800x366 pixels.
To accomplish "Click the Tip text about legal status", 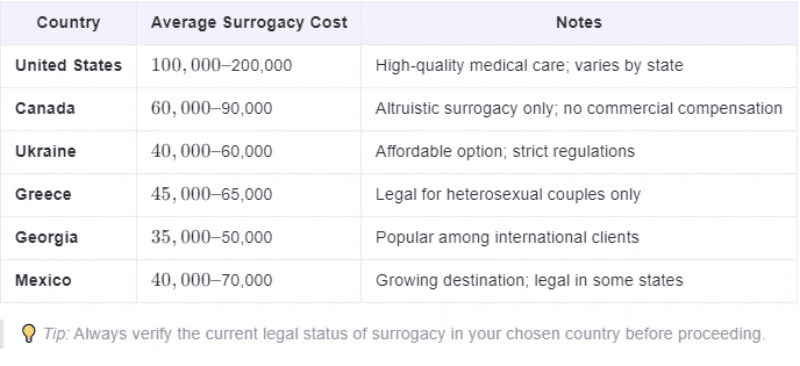I will pos(404,334).
